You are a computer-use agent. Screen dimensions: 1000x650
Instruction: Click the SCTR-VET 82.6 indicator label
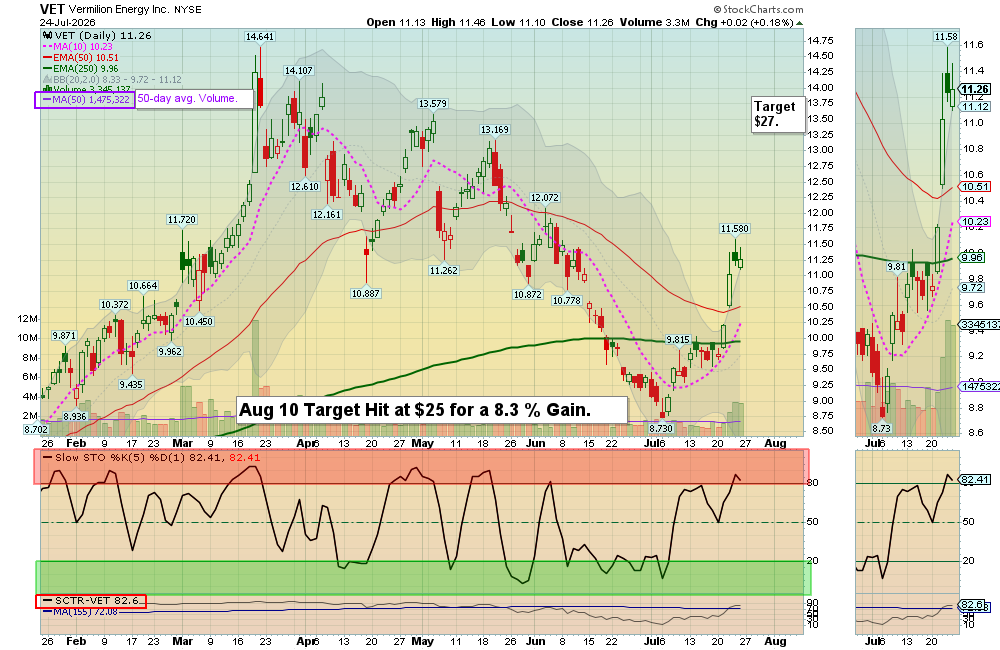pos(91,601)
